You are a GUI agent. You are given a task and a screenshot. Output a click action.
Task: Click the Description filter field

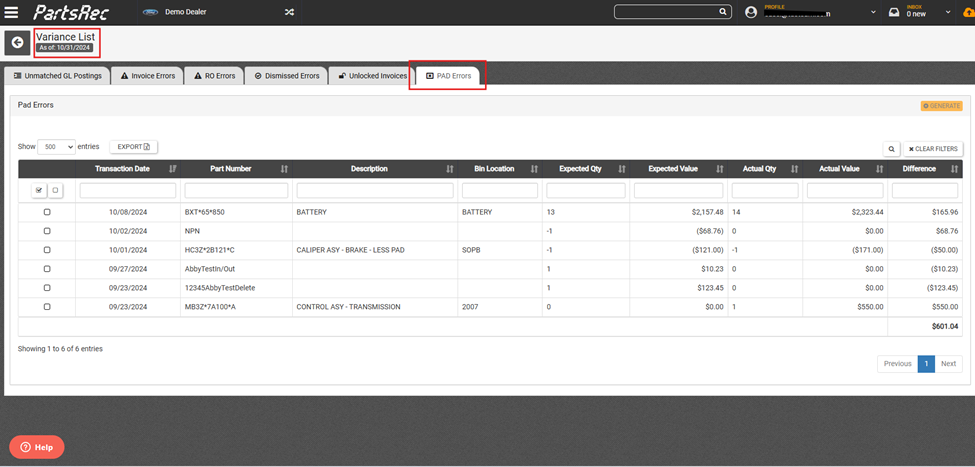click(x=374, y=190)
